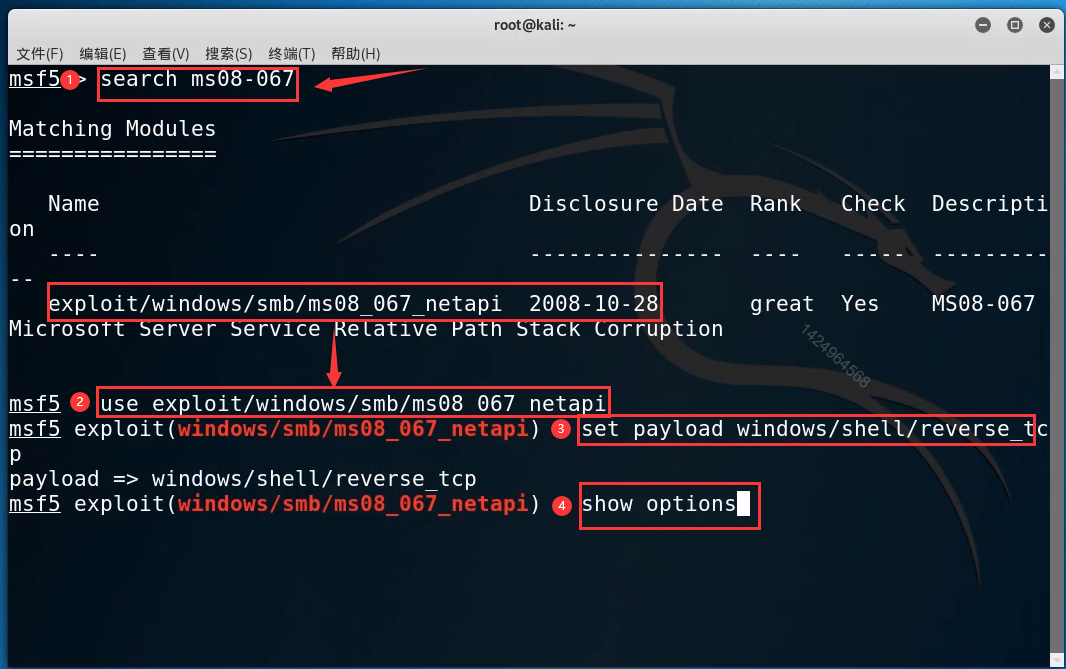Open the 查看(V) menu

point(166,54)
